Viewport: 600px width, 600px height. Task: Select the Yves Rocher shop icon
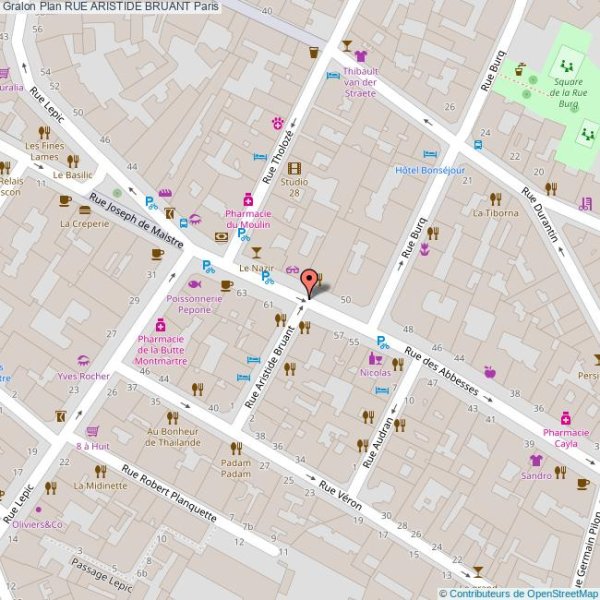tap(84, 360)
